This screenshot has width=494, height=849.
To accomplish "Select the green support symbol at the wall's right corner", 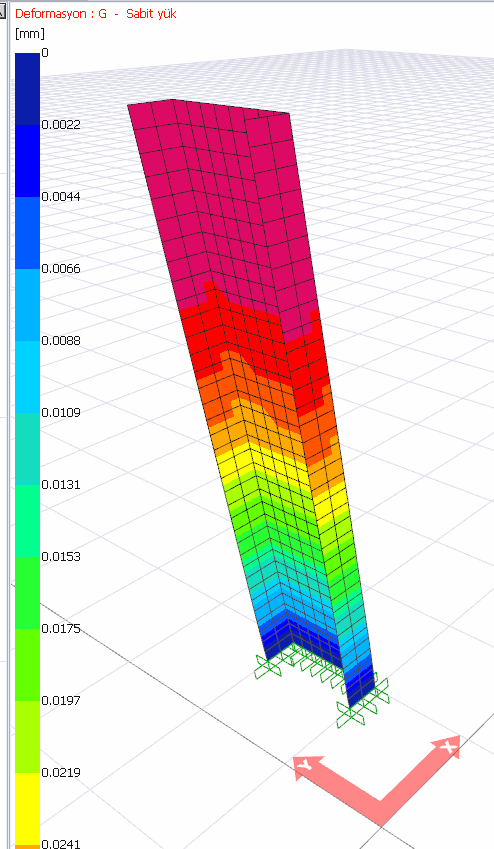I will coord(362,703).
